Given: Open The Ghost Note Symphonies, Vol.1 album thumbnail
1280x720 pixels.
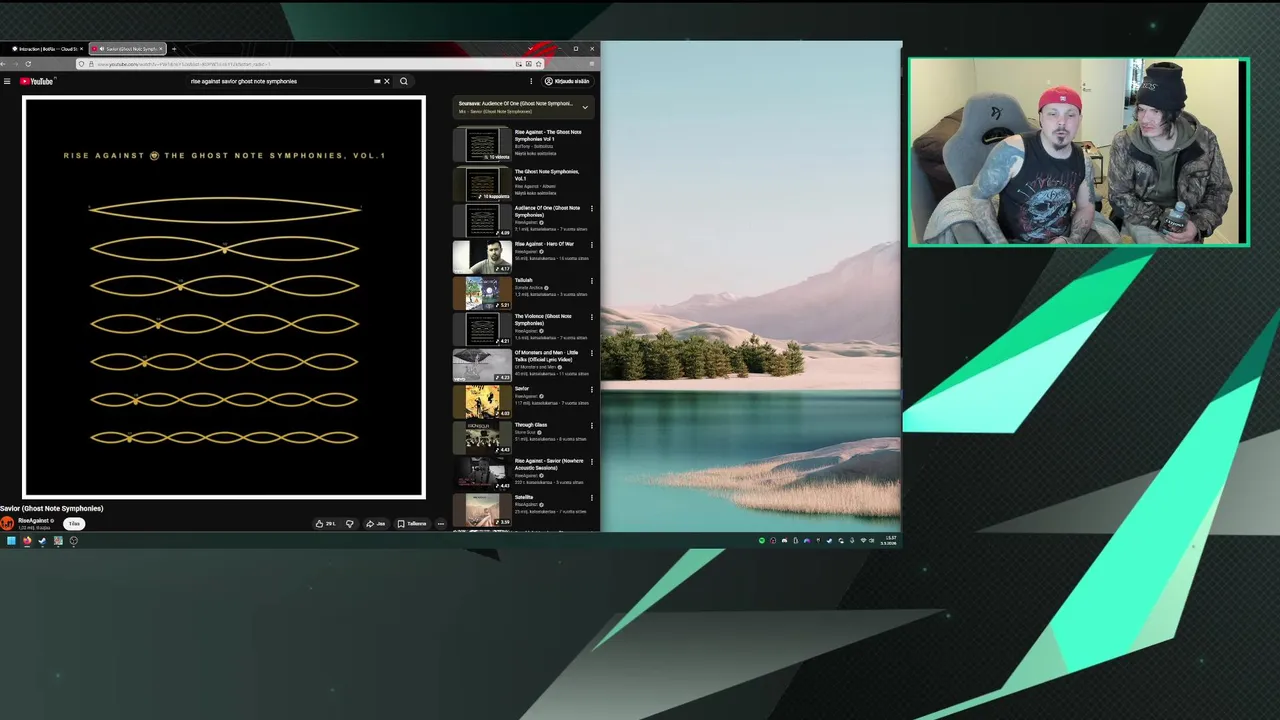Looking at the screenshot, I should 483,184.
